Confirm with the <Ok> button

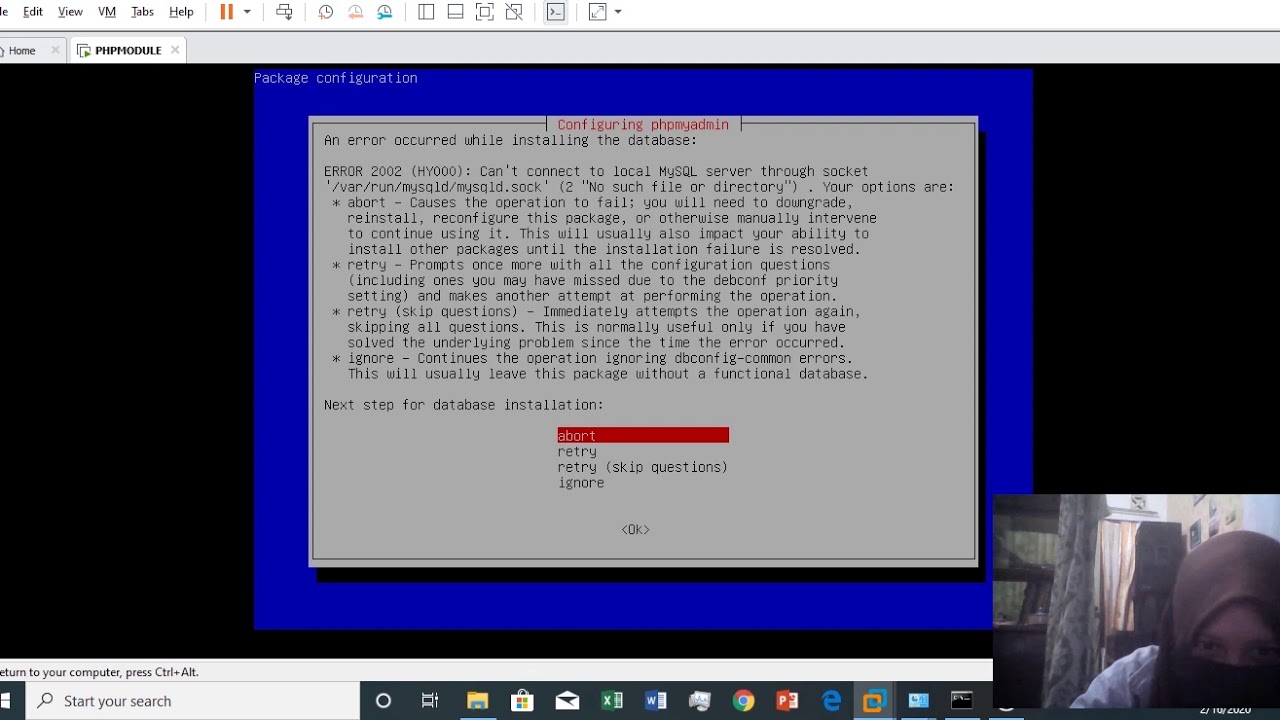coord(635,529)
